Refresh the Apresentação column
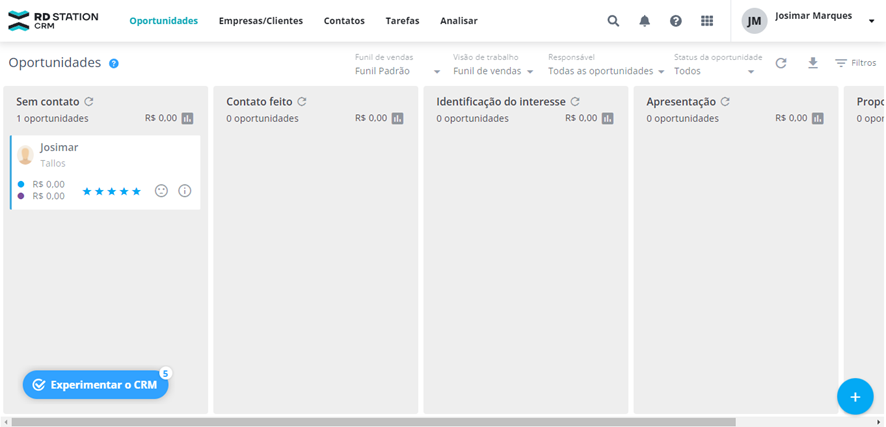 click(x=725, y=102)
